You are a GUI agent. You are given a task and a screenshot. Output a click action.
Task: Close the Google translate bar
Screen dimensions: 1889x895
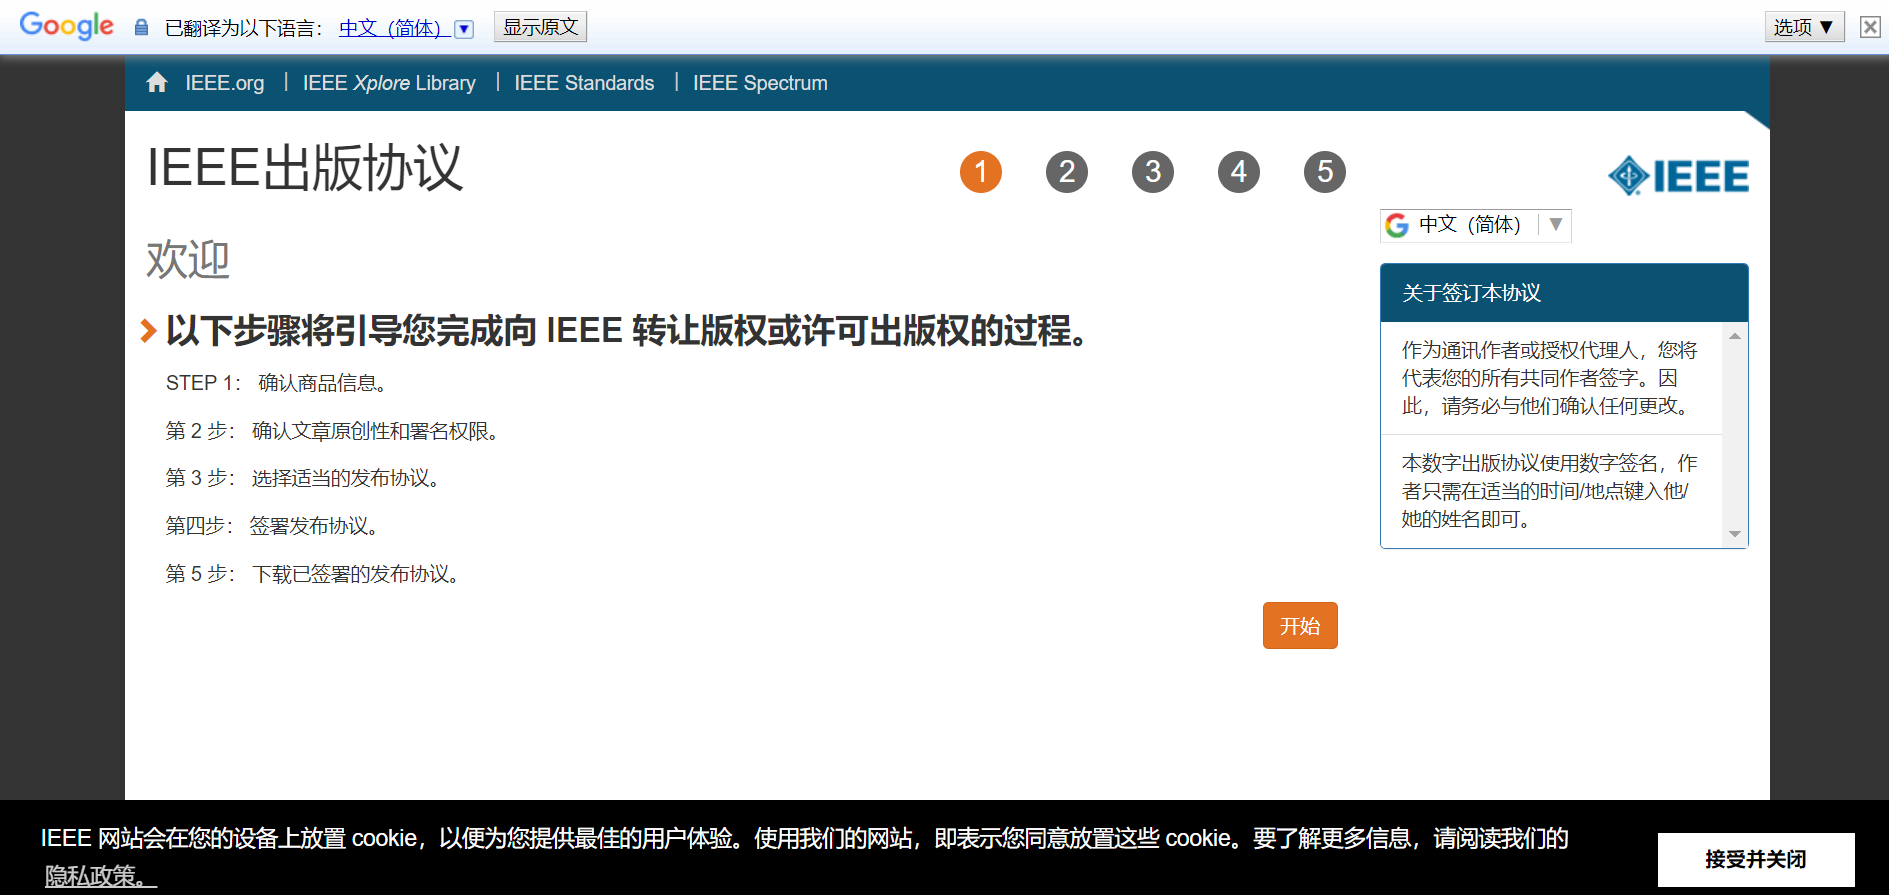pyautogui.click(x=1870, y=27)
